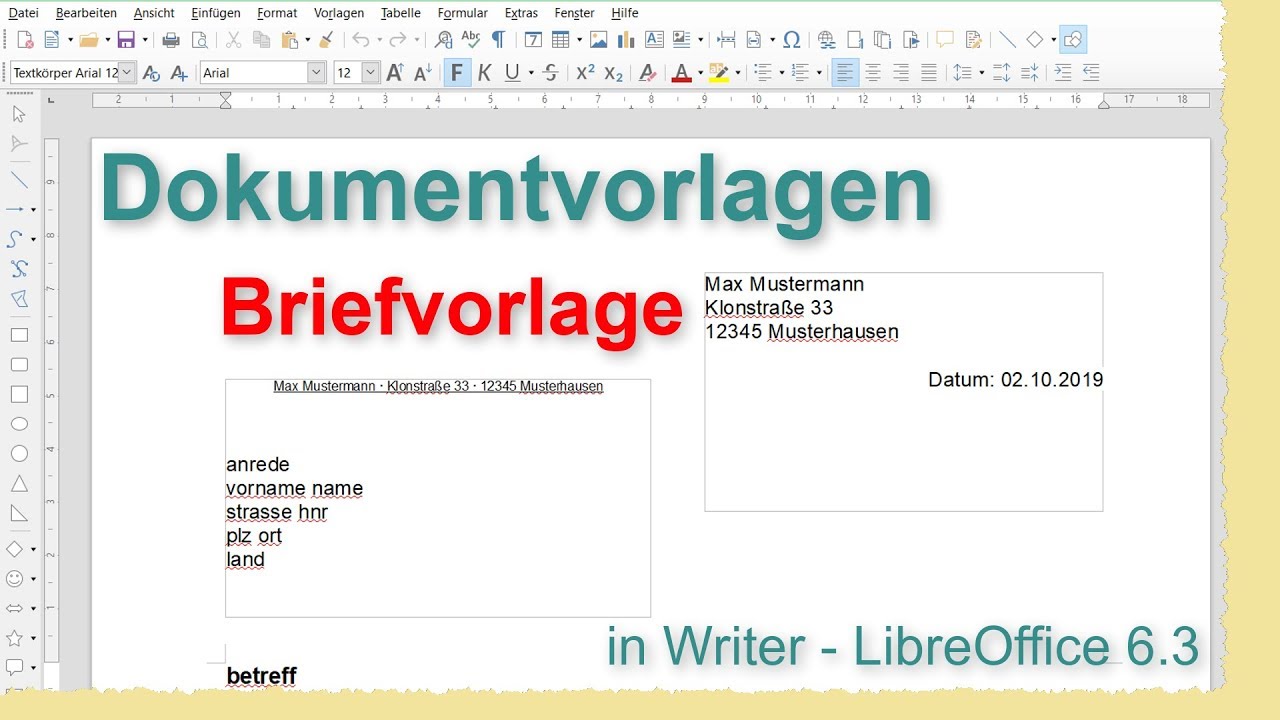Open the Bearbeiten menu
The height and width of the screenshot is (720, 1280).
(x=86, y=13)
